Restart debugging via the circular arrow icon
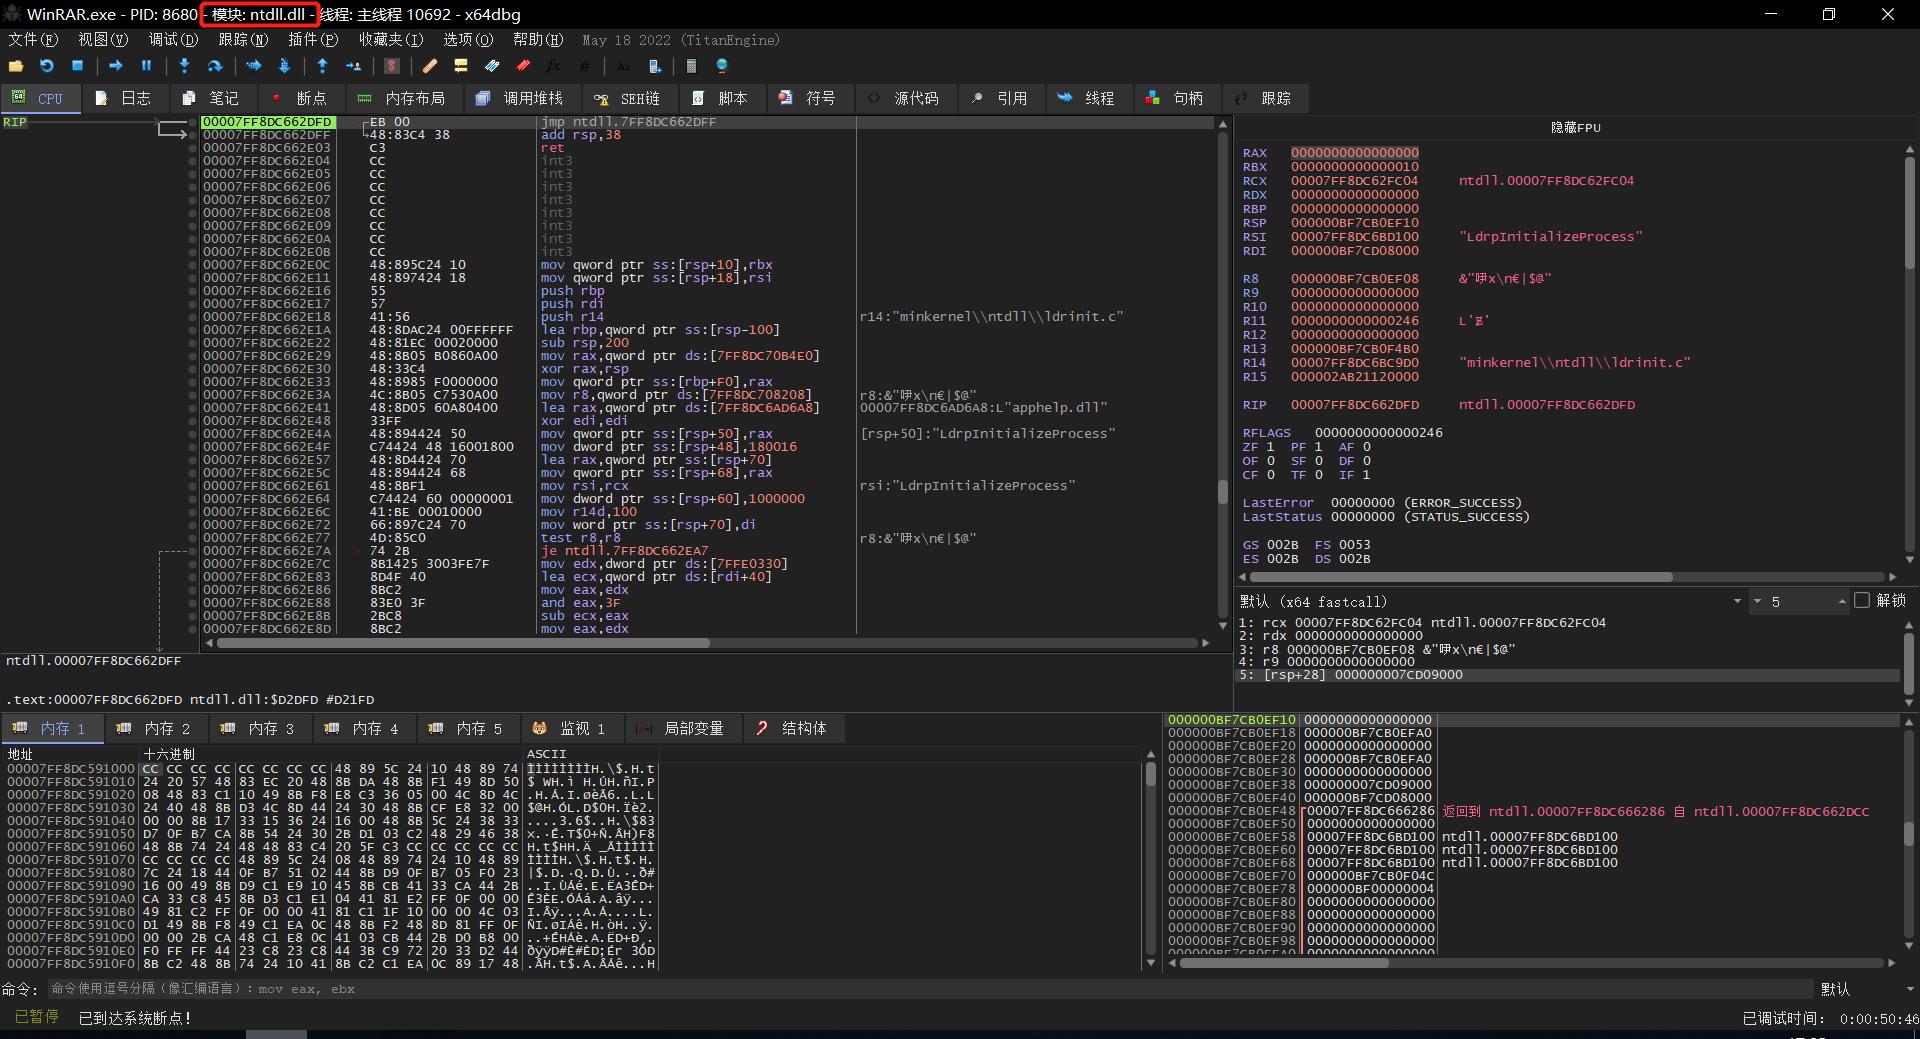The height and width of the screenshot is (1039, 1920). (46, 66)
